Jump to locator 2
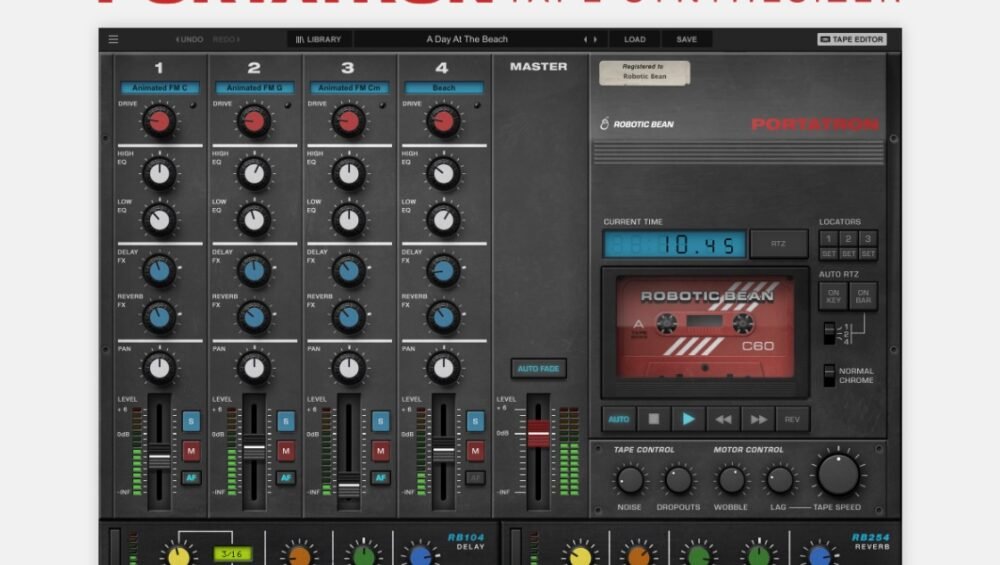1000x565 pixels. [x=848, y=238]
